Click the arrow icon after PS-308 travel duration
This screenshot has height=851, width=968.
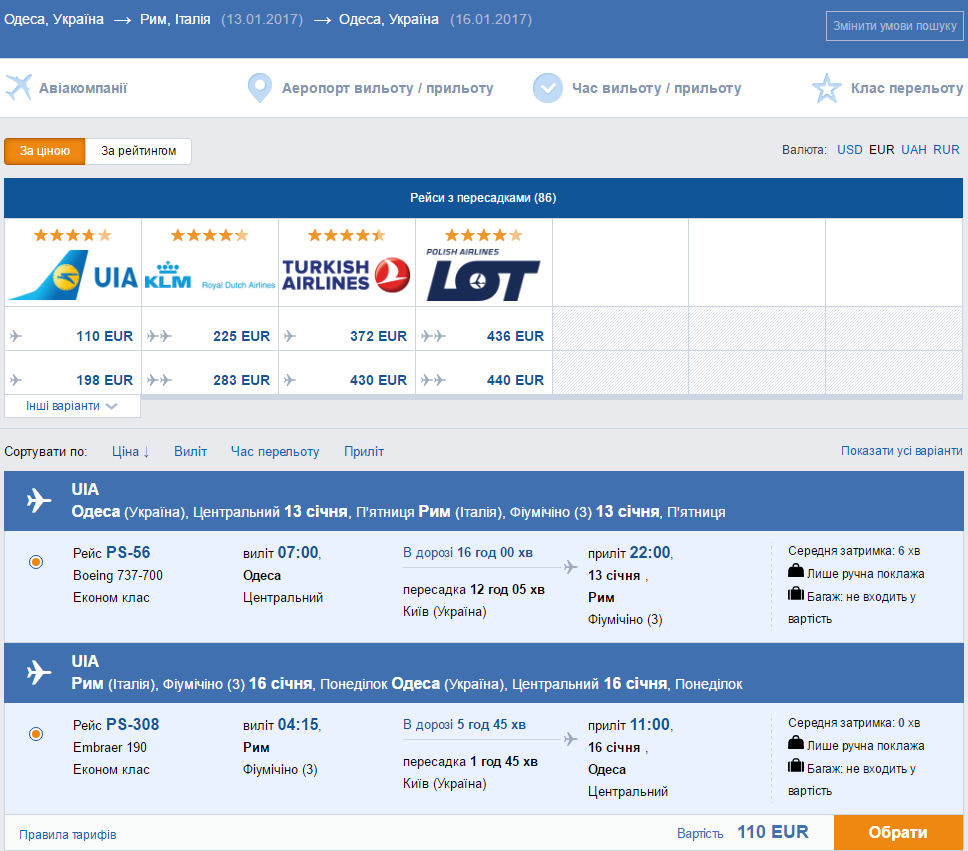[570, 739]
